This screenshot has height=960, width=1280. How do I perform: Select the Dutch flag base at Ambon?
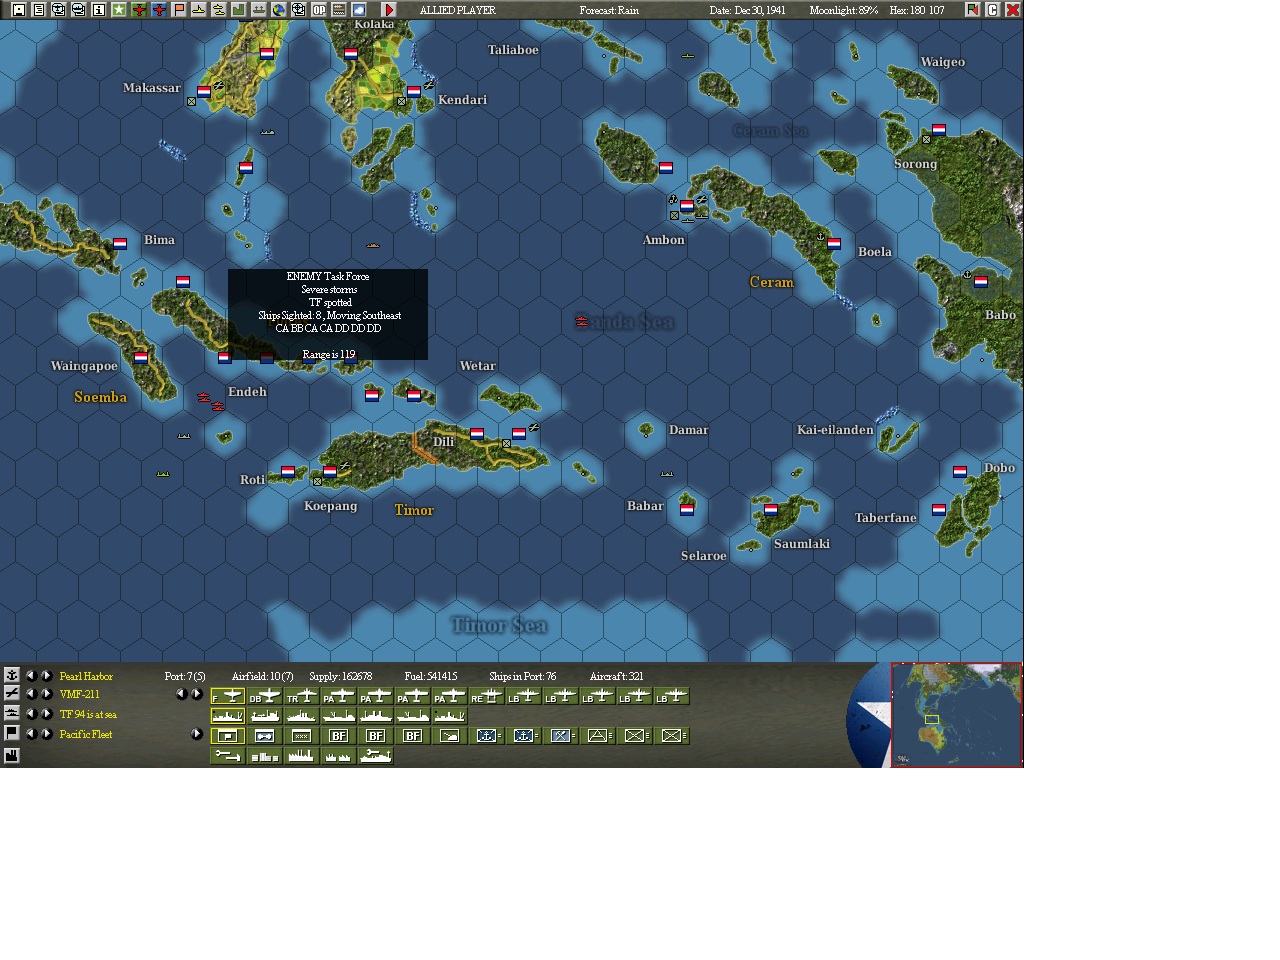687,206
